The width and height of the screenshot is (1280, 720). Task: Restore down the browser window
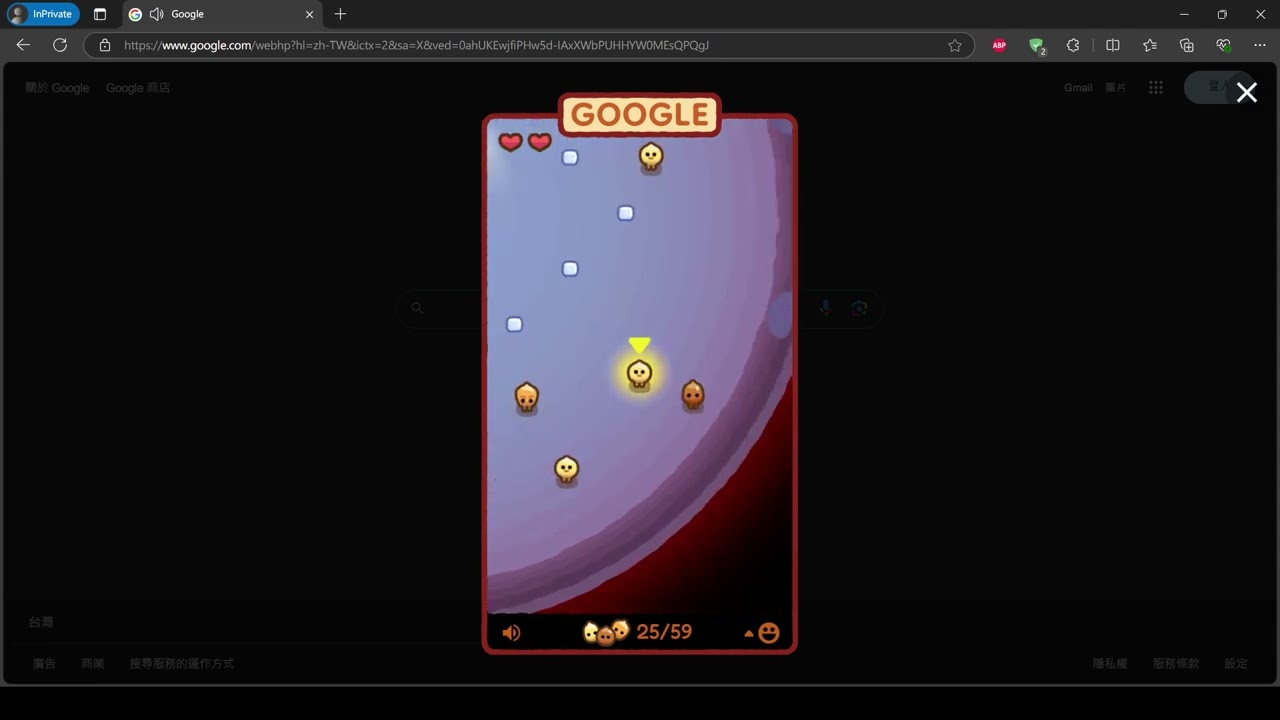pyautogui.click(x=1222, y=14)
